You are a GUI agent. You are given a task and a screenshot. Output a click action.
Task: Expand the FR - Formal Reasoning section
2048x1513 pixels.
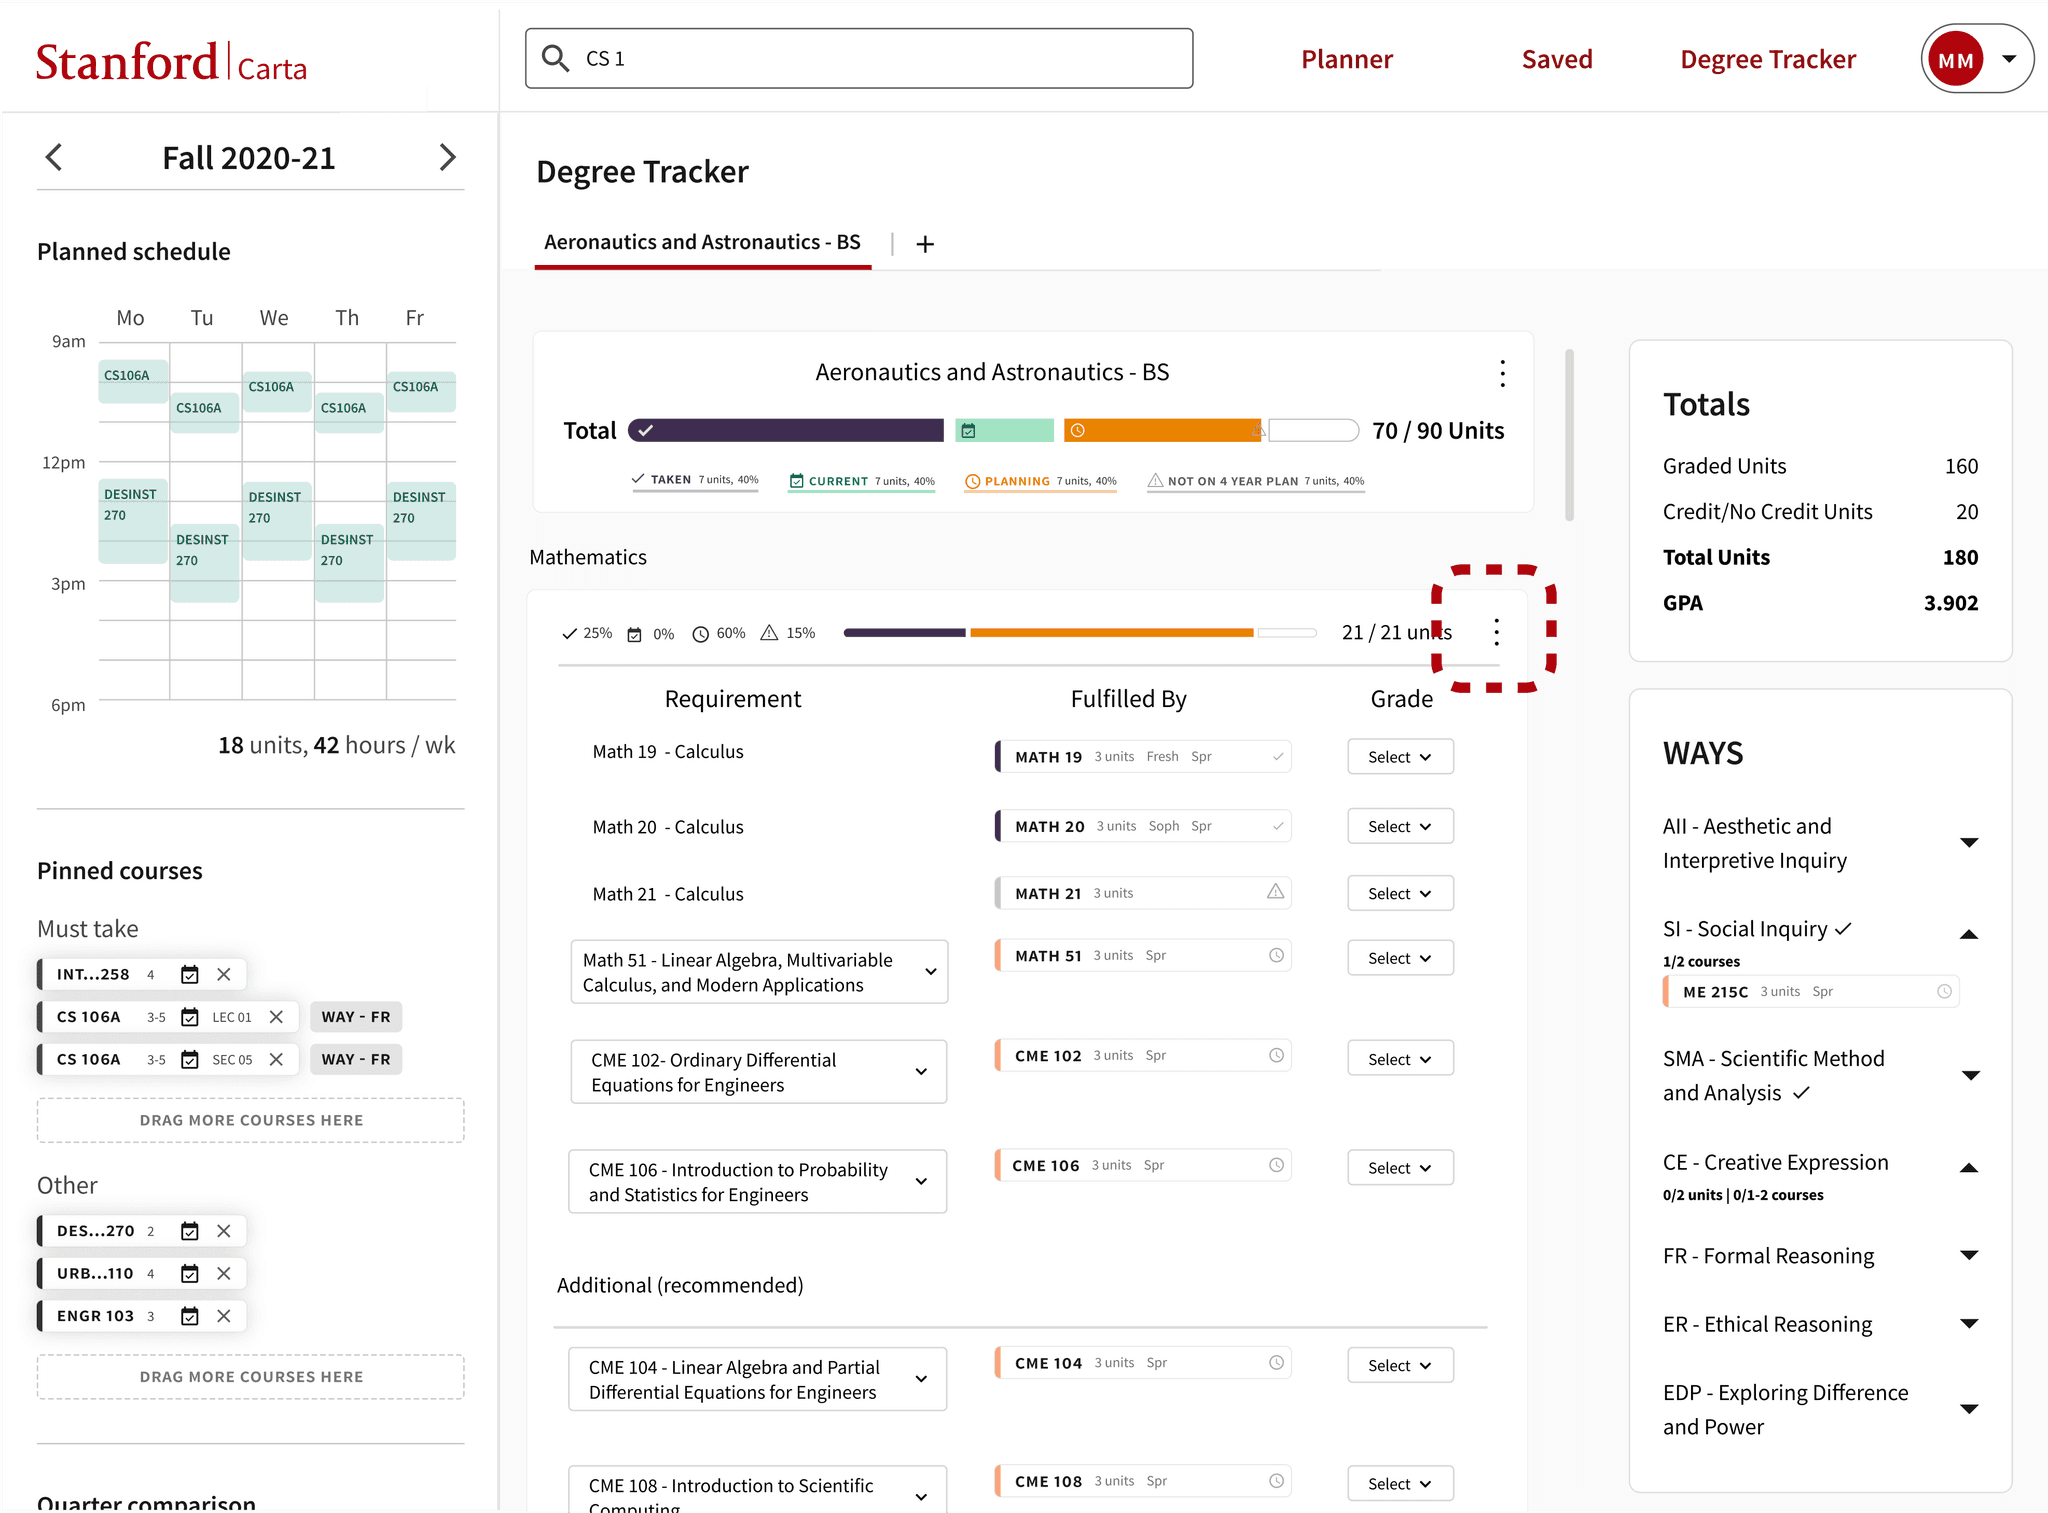click(1969, 1256)
